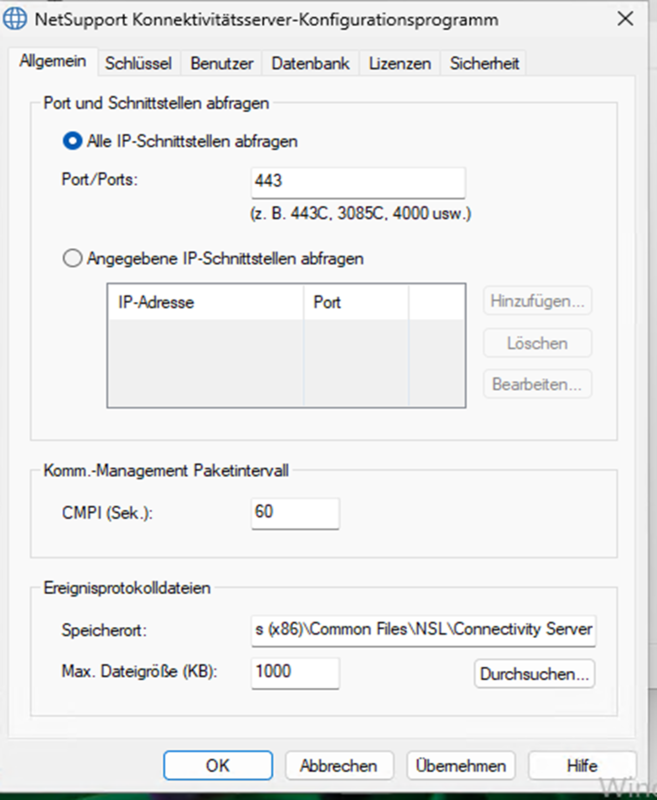Image resolution: width=657 pixels, height=800 pixels.
Task: Click the Port/Ports field showing 443
Action: (357, 183)
